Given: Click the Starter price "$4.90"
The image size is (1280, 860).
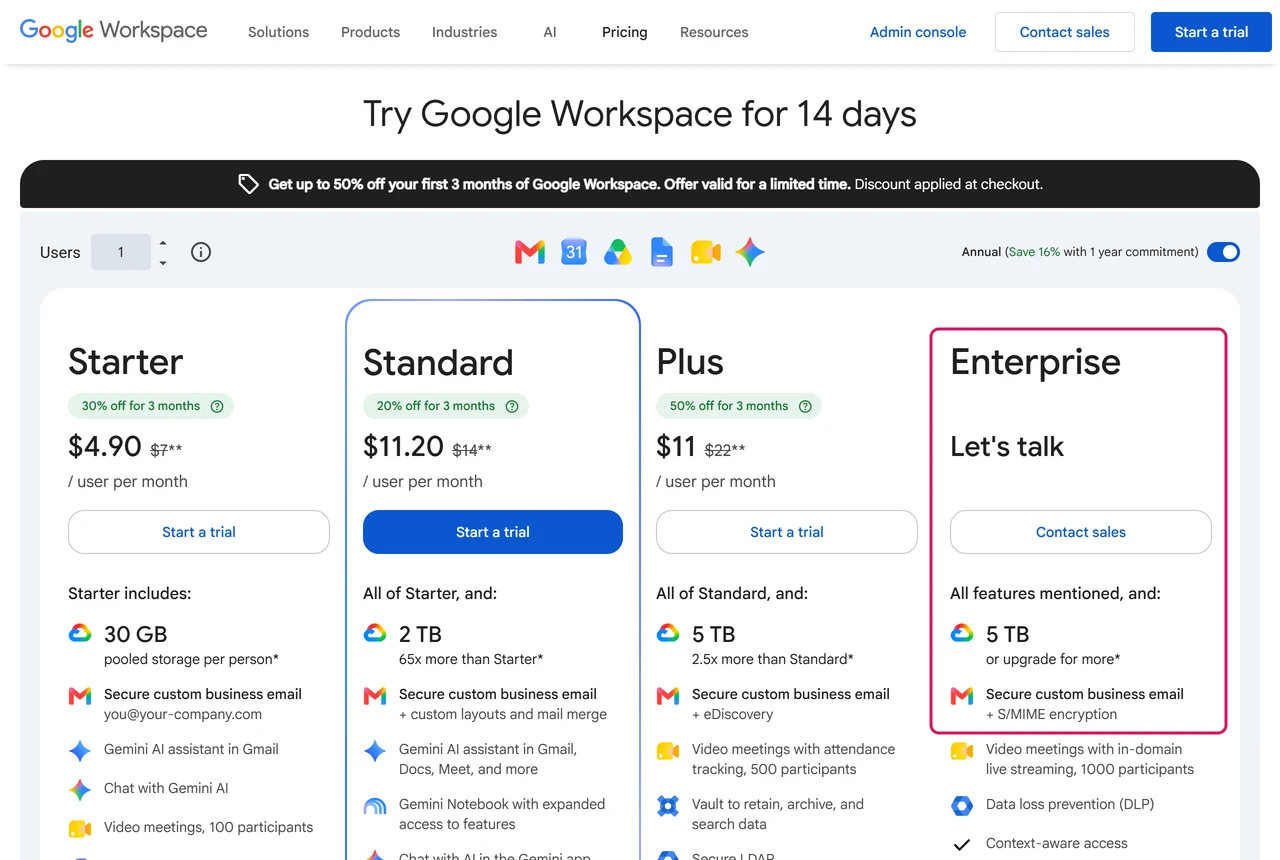Looking at the screenshot, I should tap(105, 446).
